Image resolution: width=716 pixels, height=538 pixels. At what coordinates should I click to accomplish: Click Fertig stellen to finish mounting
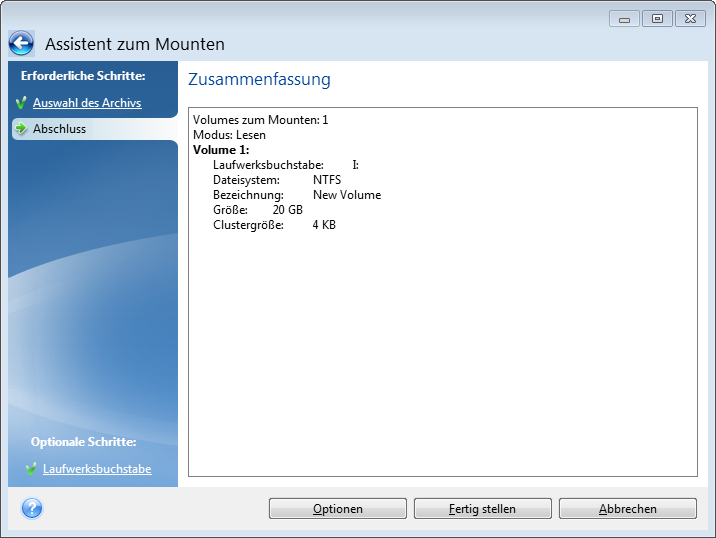tap(482, 509)
